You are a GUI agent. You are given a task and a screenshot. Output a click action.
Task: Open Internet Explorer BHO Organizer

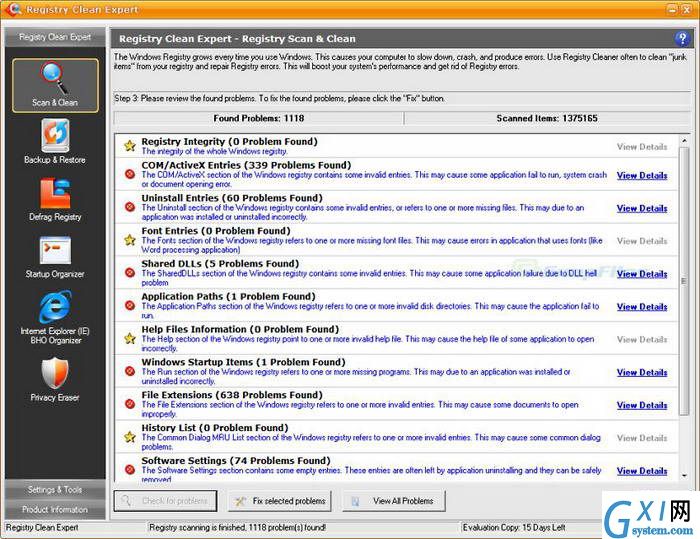coord(55,318)
